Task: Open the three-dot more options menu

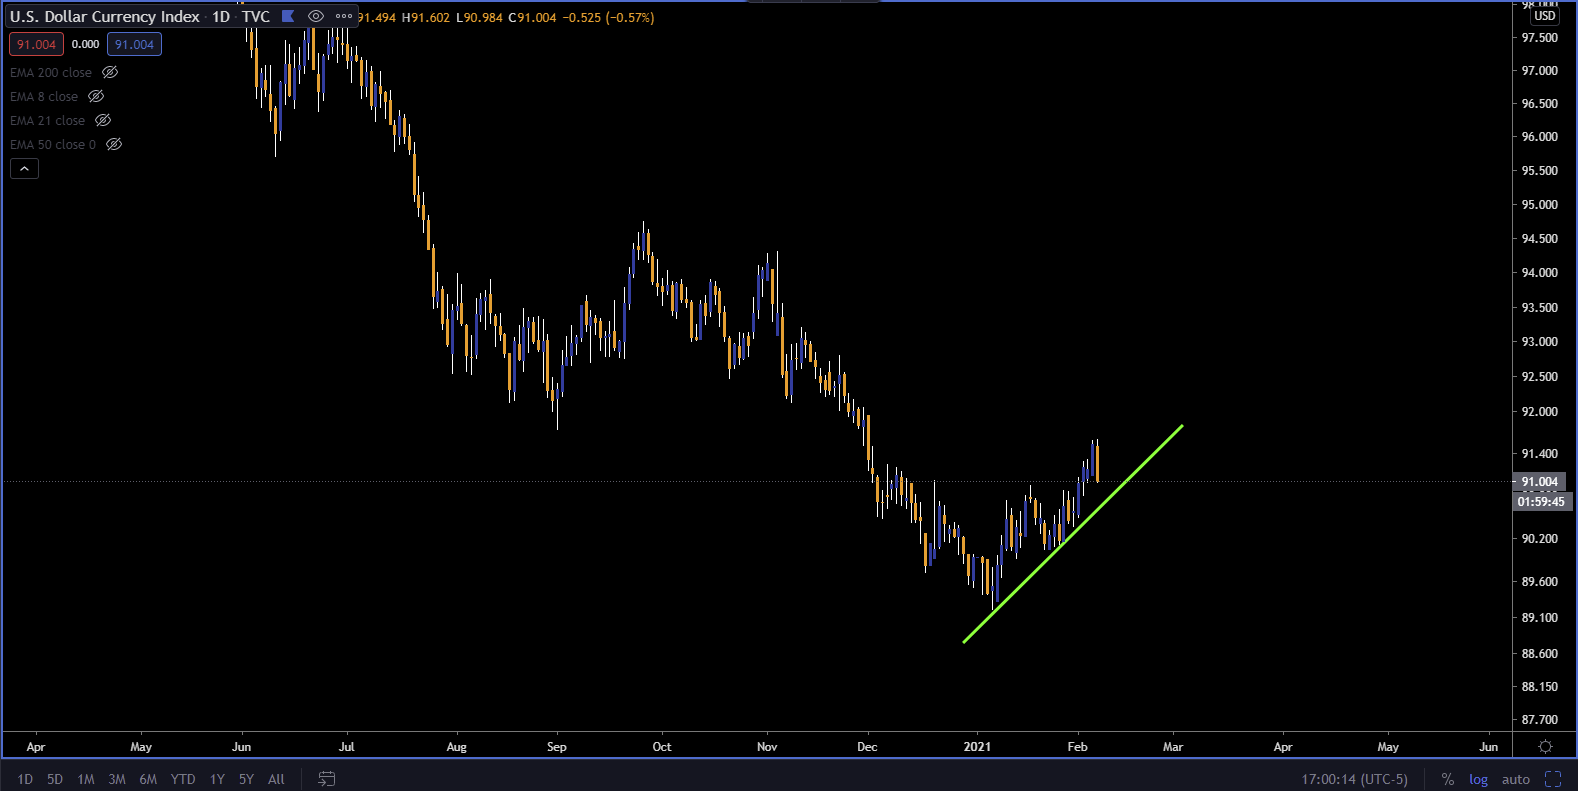Action: pos(344,16)
